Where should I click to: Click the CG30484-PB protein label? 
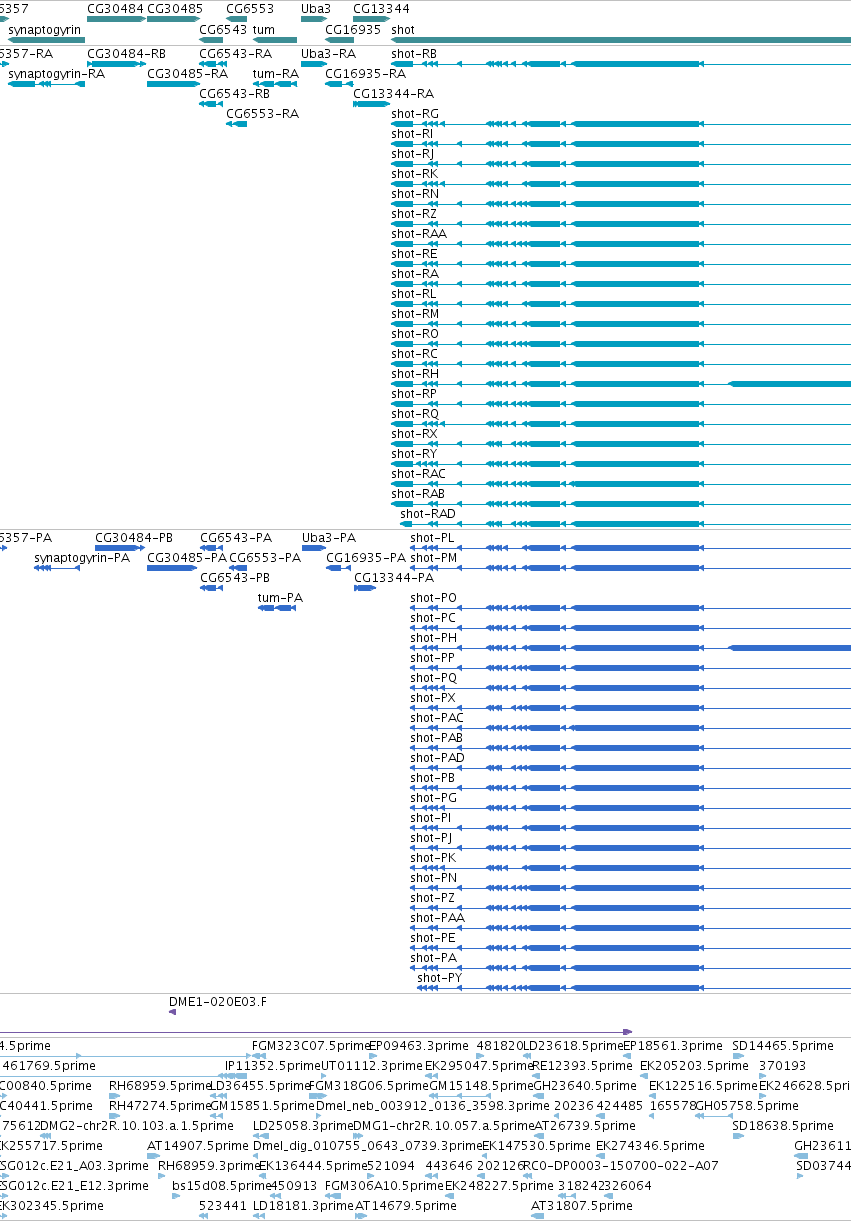pyautogui.click(x=134, y=538)
